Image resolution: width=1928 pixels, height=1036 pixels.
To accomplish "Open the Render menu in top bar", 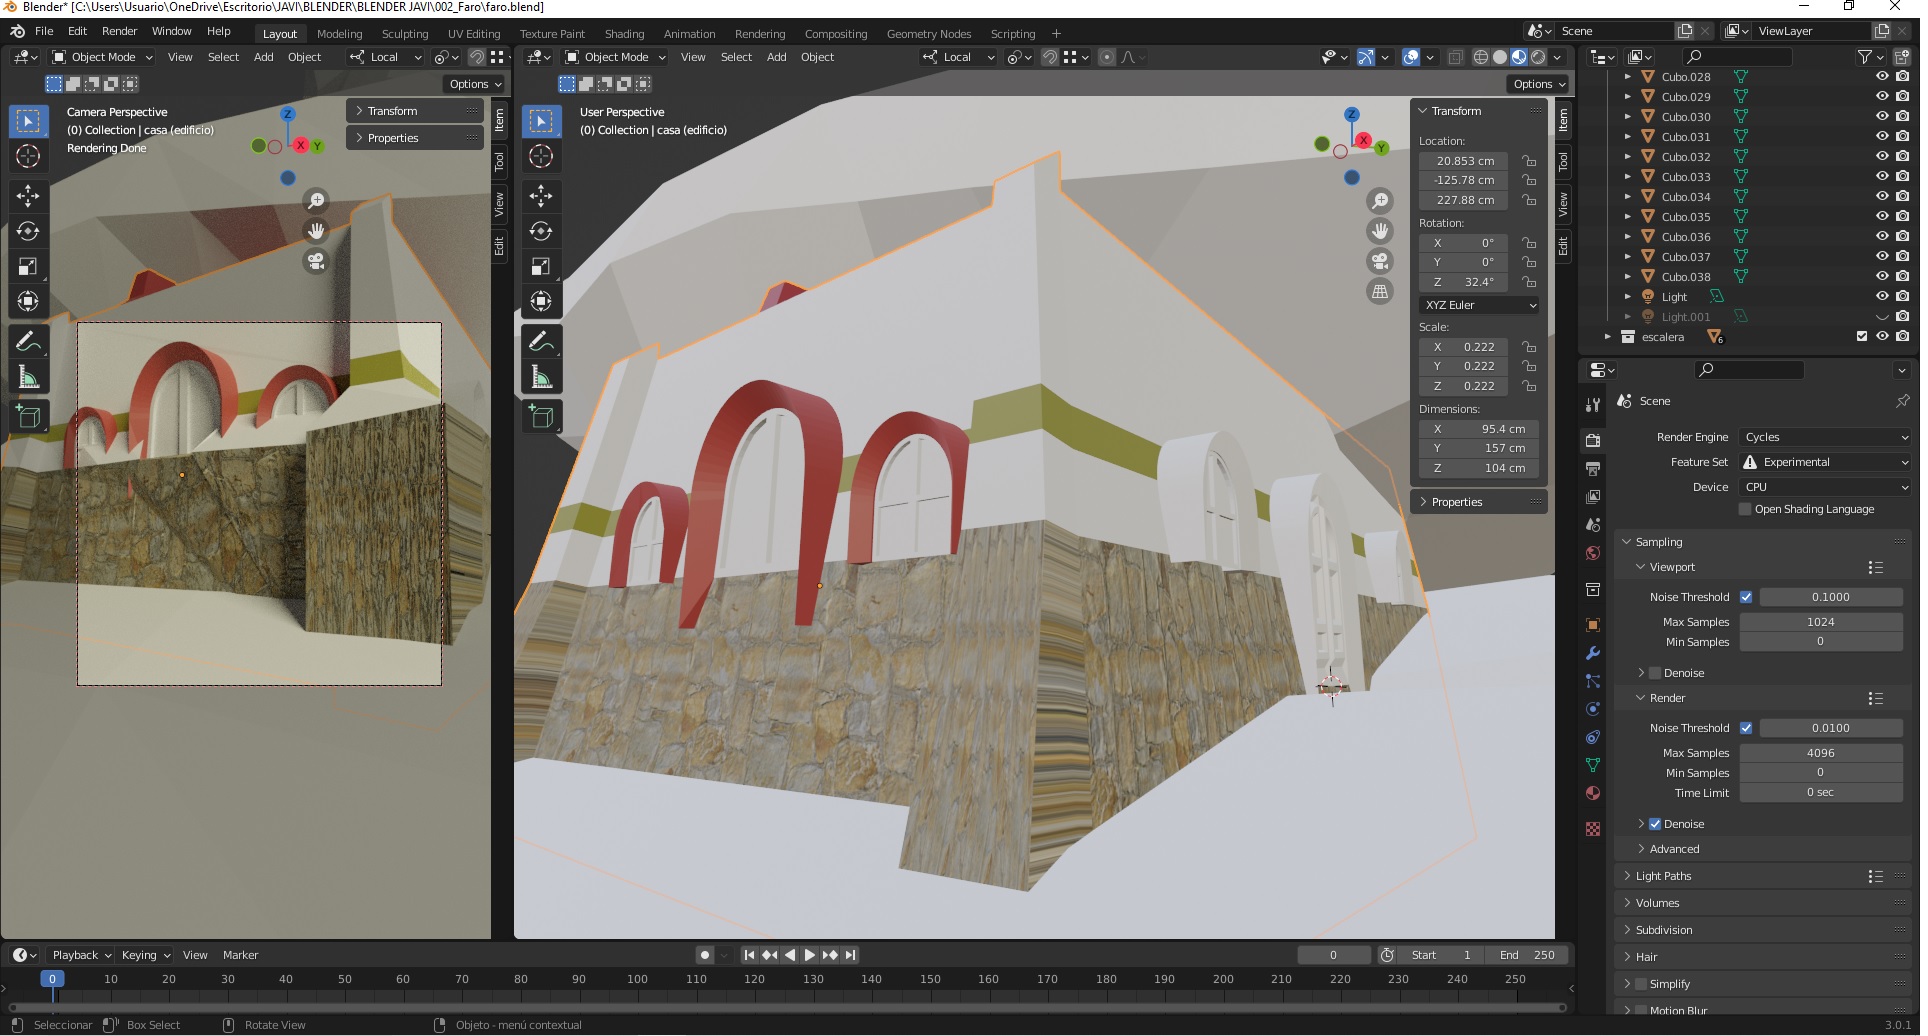I will coord(119,31).
